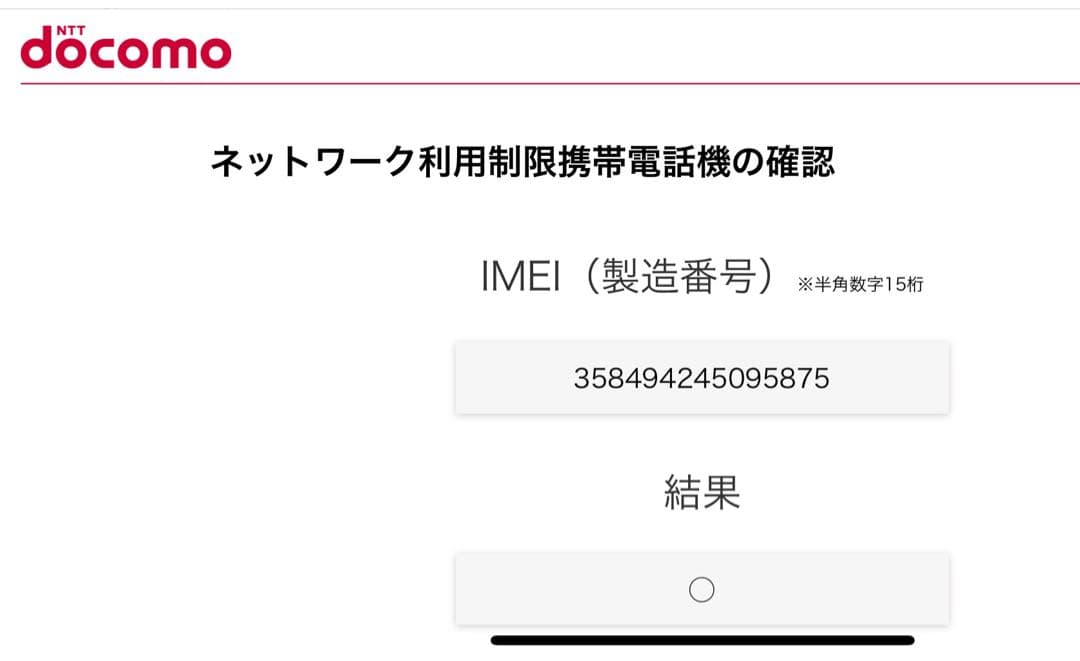This screenshot has height=661, width=1080.
Task: Click the red divider line under logo
Action: pyautogui.click(x=540, y=83)
